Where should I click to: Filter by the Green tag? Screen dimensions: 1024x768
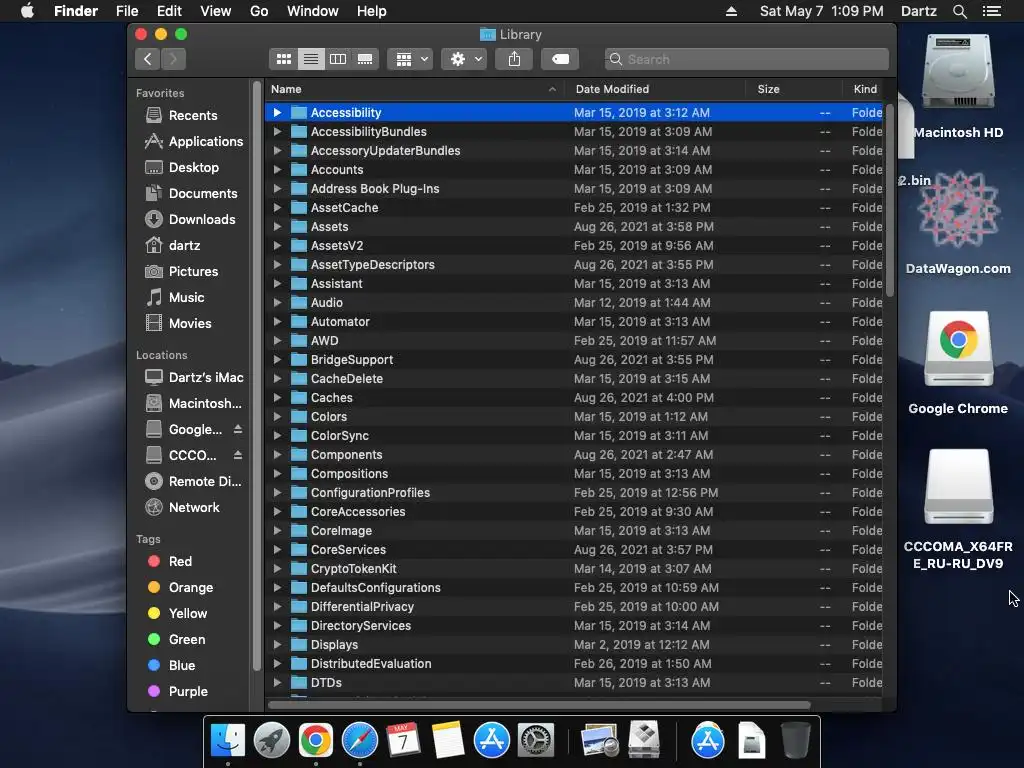click(176, 640)
